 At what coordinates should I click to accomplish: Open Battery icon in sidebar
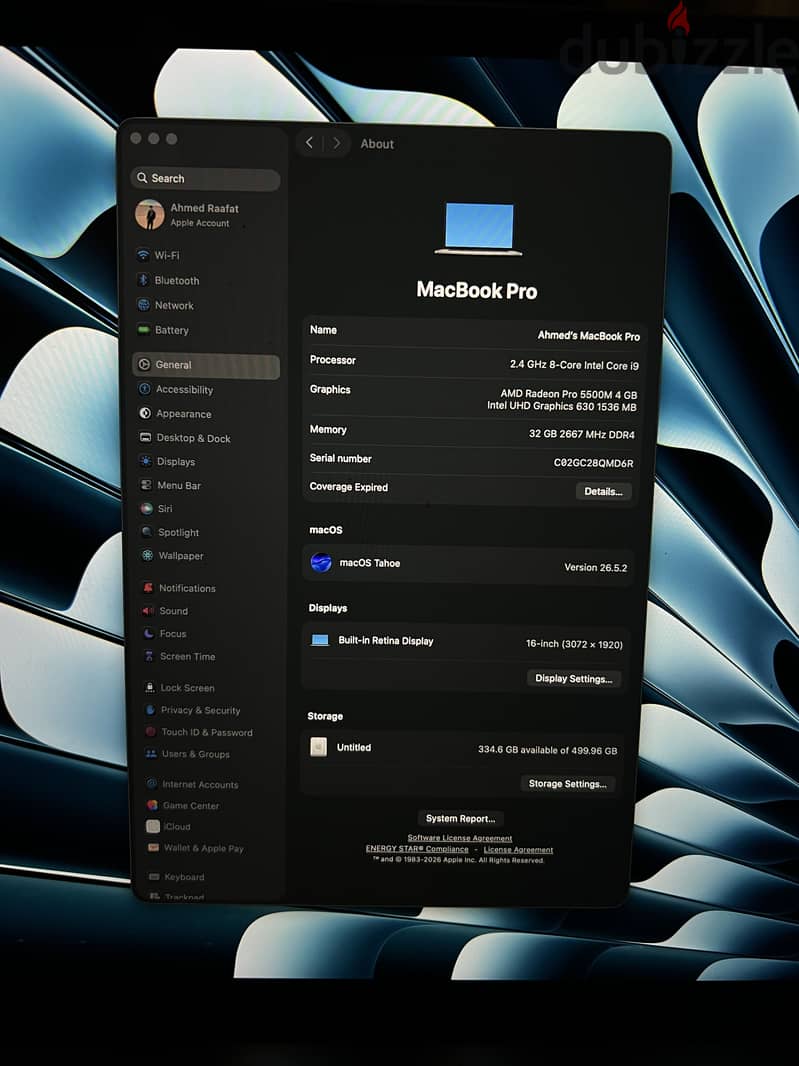click(x=144, y=330)
